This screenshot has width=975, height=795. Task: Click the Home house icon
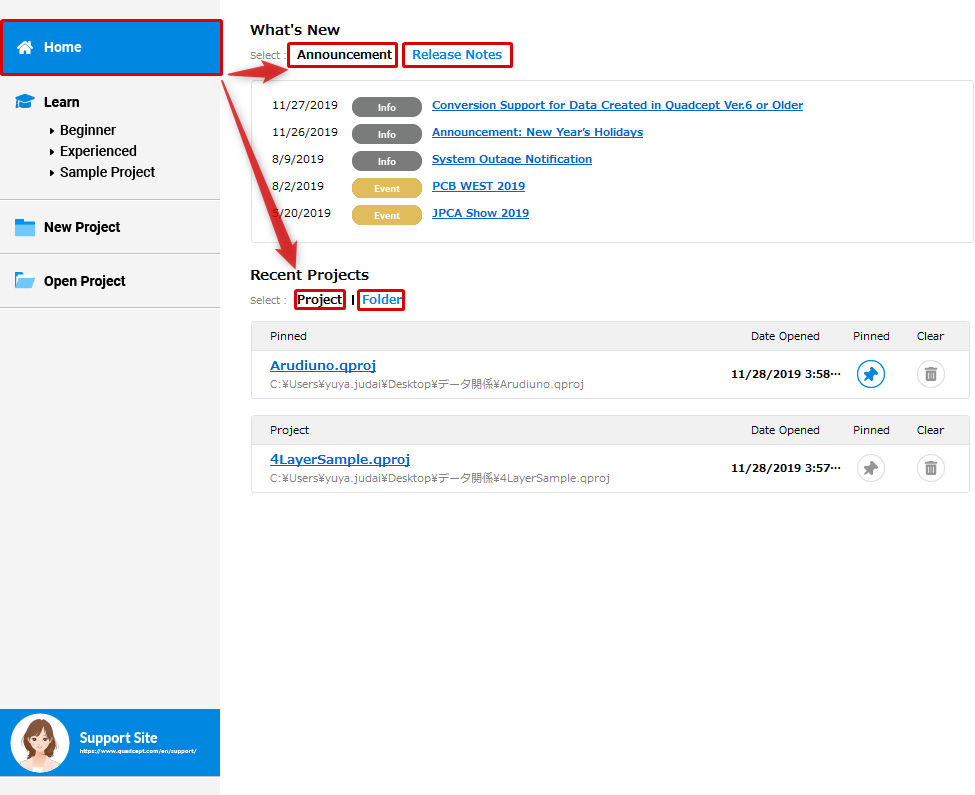(25, 47)
